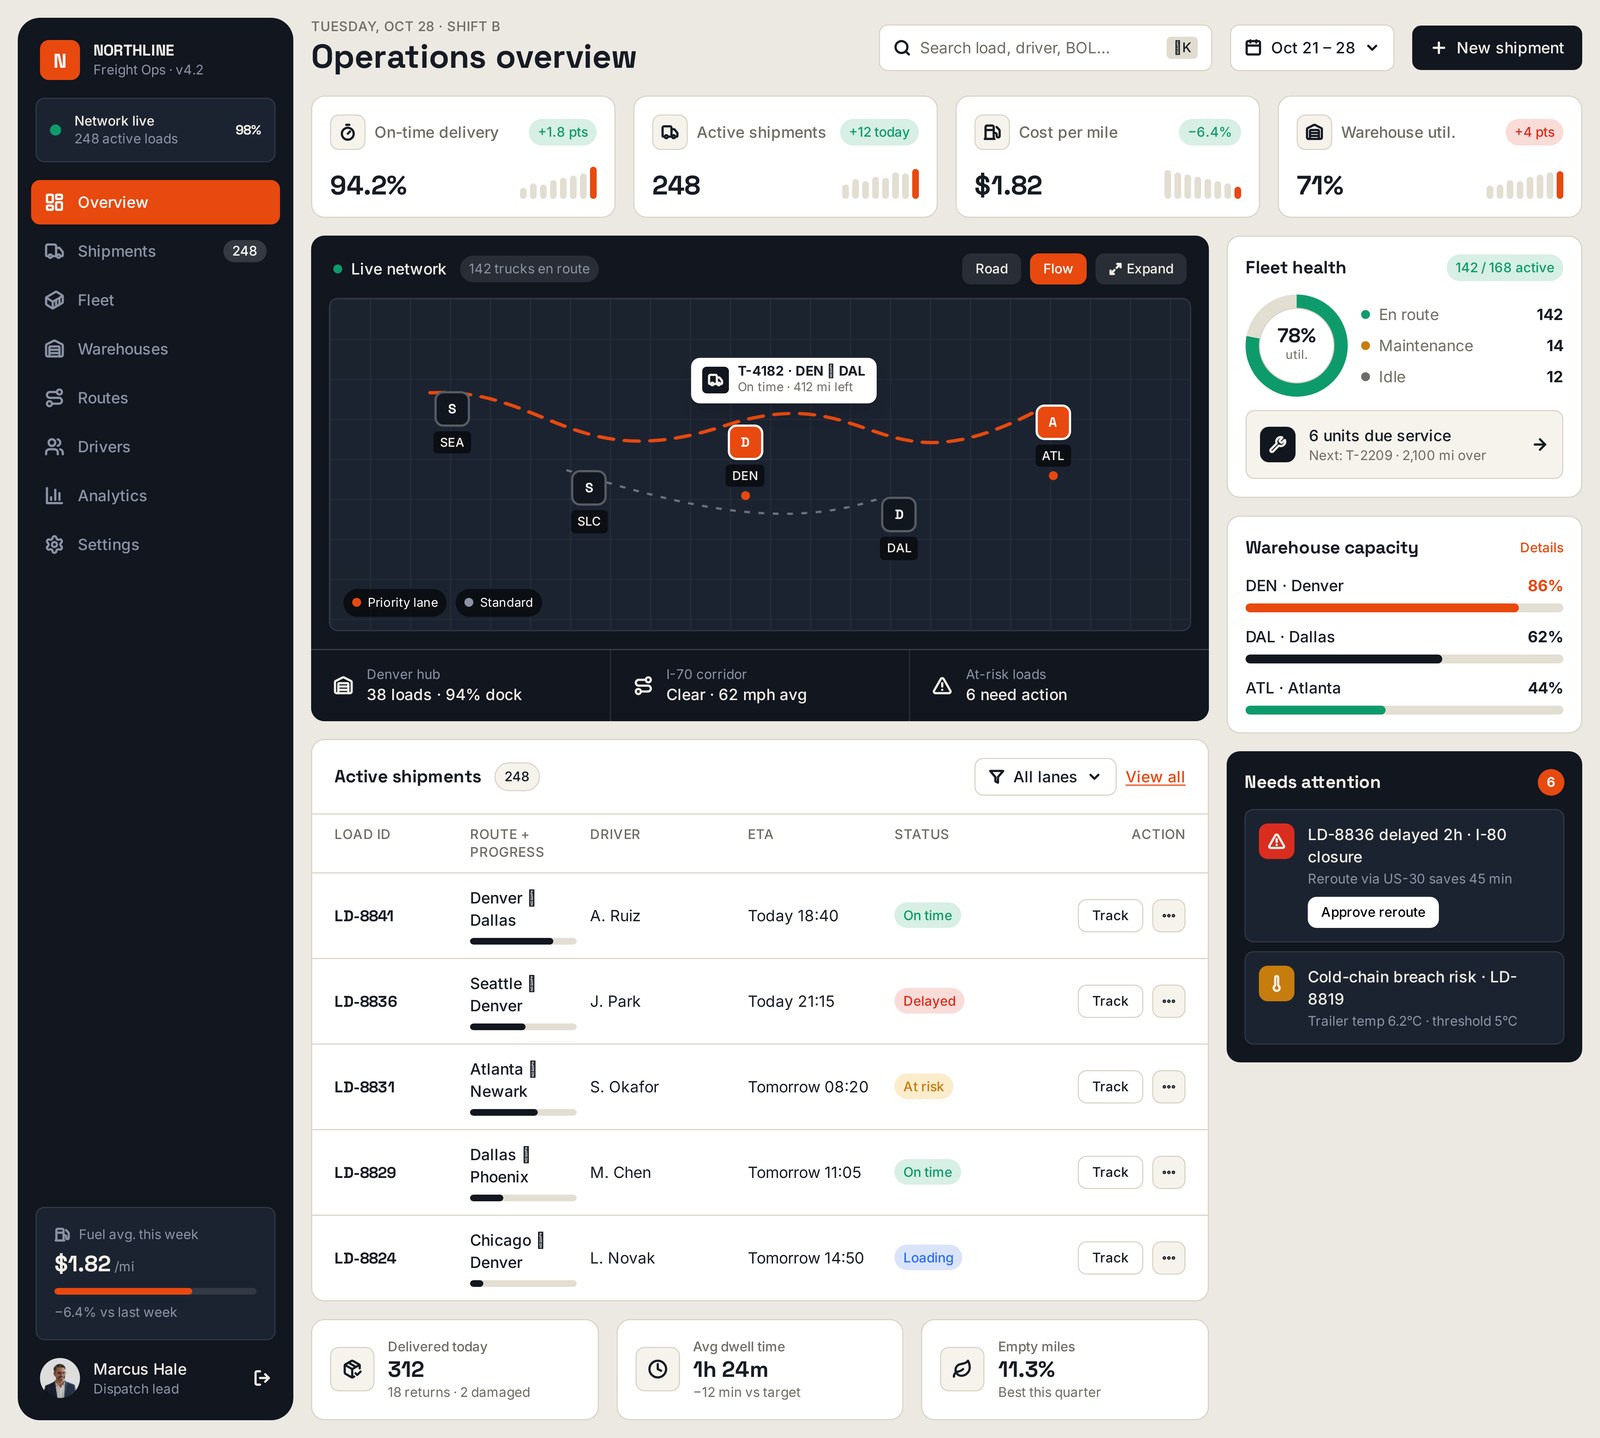Image resolution: width=1600 pixels, height=1438 pixels.
Task: Click the warehouse icon on Warehouse util. card
Action: pyautogui.click(x=1314, y=132)
